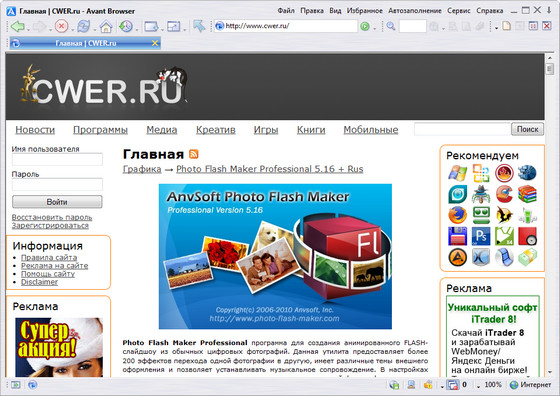
Task: Click the red Stop loading icon
Action: [61, 26]
